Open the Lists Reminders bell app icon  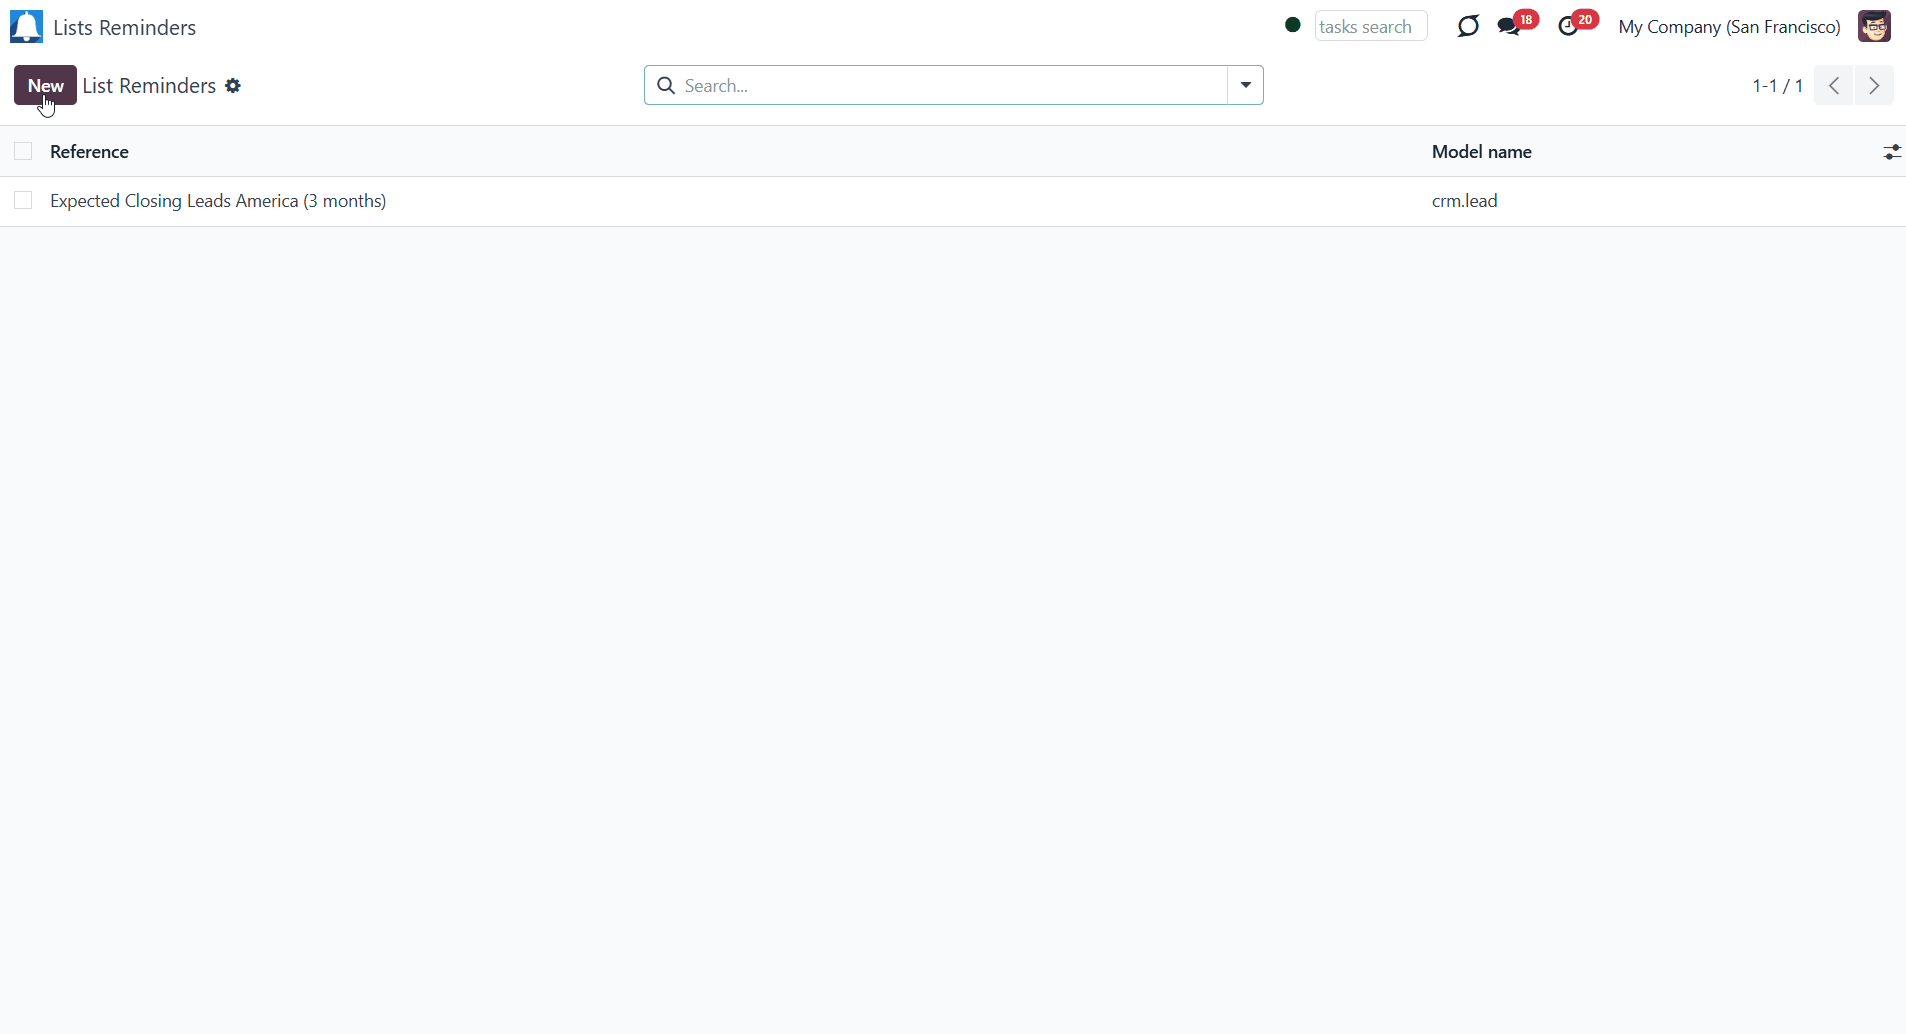click(27, 27)
